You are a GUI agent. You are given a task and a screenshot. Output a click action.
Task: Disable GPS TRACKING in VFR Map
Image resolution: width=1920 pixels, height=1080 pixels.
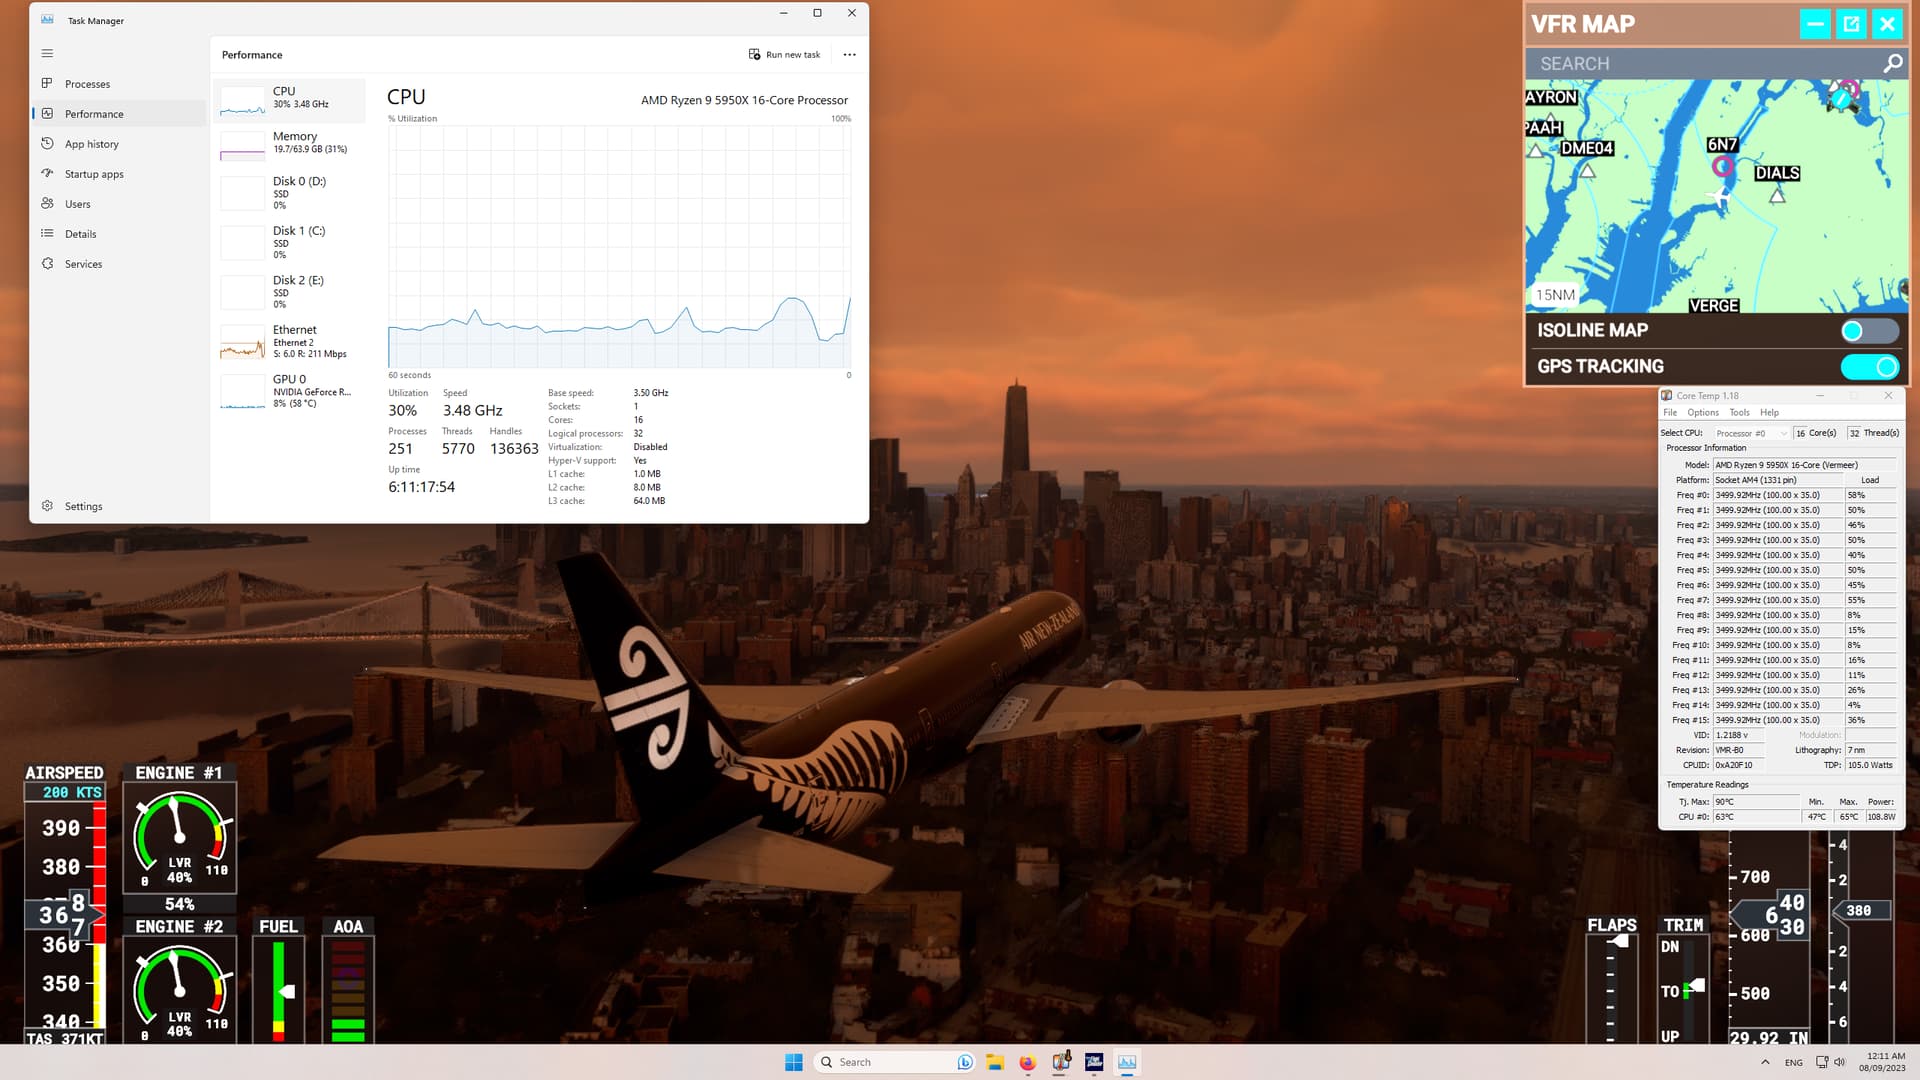1871,367
